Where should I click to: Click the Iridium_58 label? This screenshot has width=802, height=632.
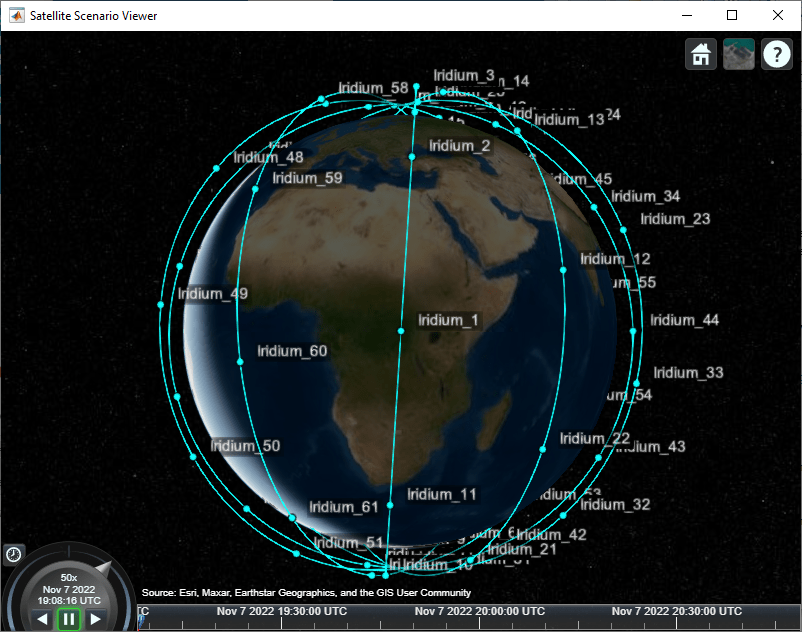tap(373, 88)
